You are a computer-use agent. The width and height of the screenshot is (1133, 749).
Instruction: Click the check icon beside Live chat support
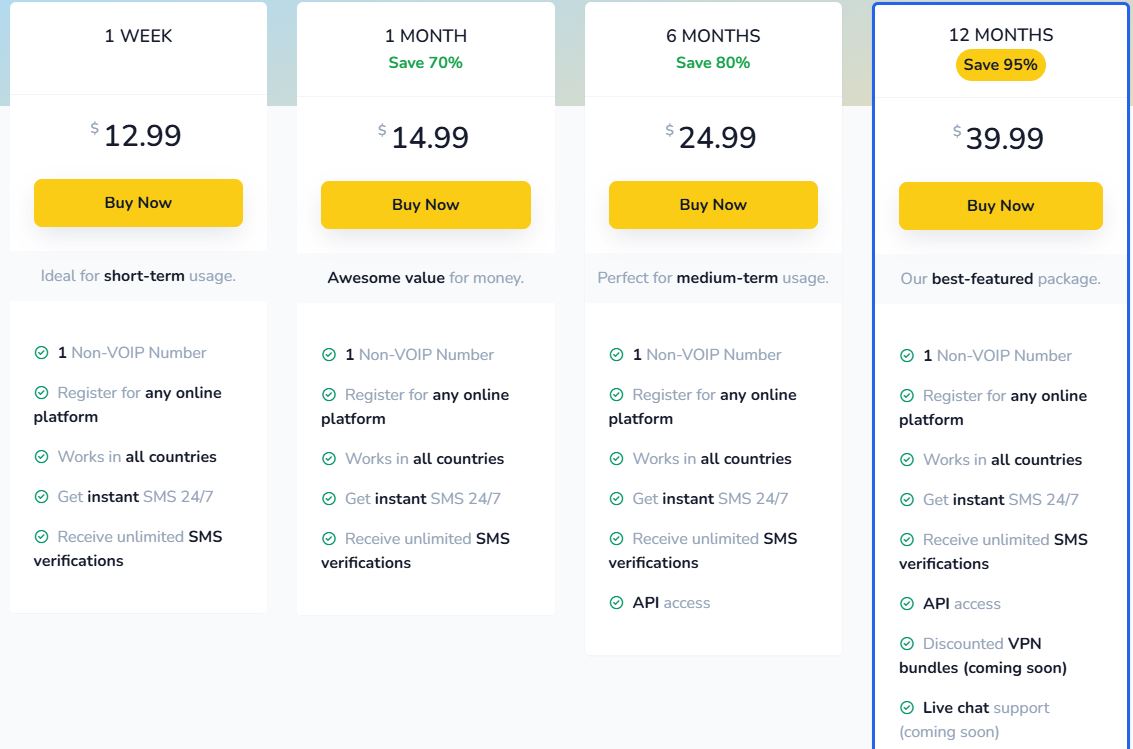907,708
